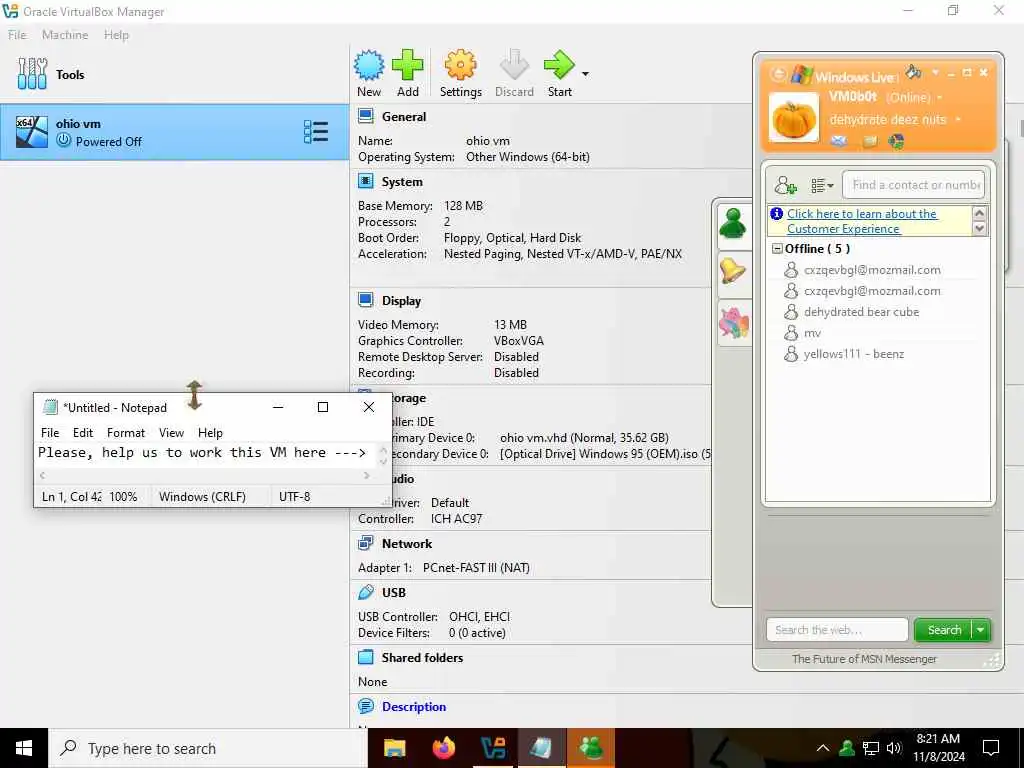Open the ohio vm list menu icon
This screenshot has height=768, width=1024.
[316, 132]
